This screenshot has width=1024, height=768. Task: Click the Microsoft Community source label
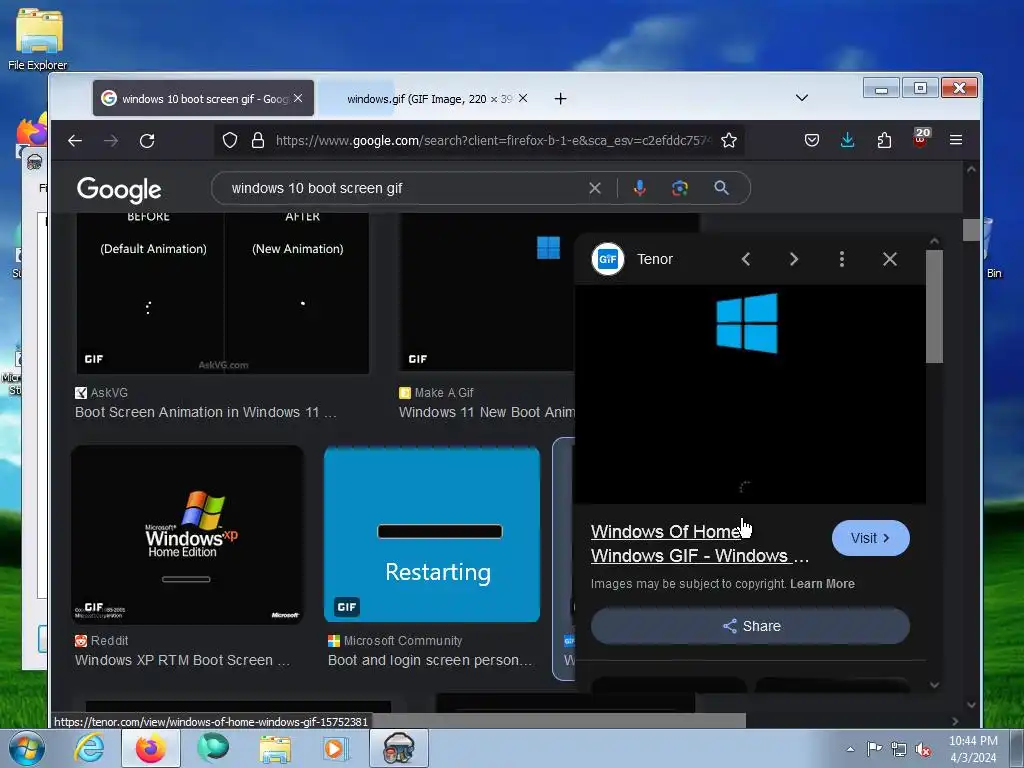395,641
